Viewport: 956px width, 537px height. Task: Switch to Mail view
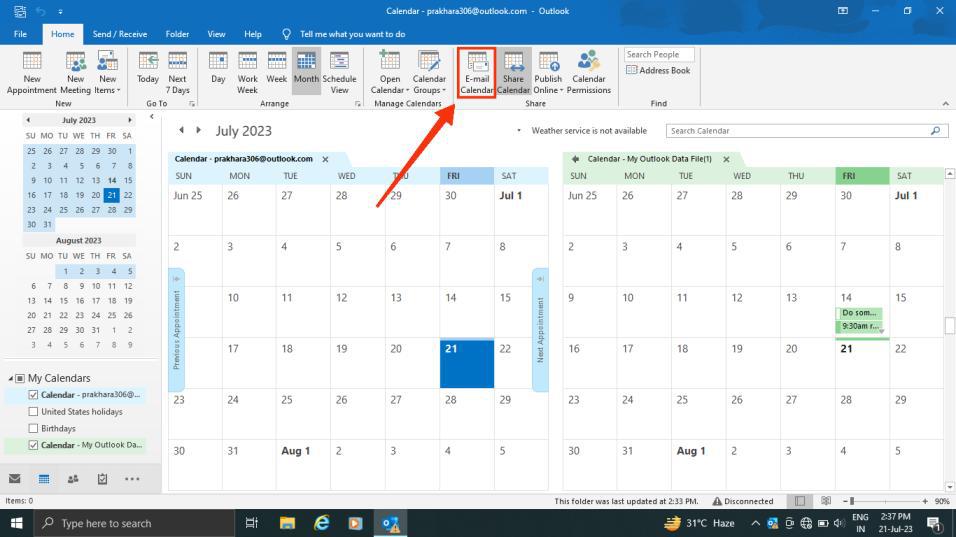pyautogui.click(x=15, y=479)
